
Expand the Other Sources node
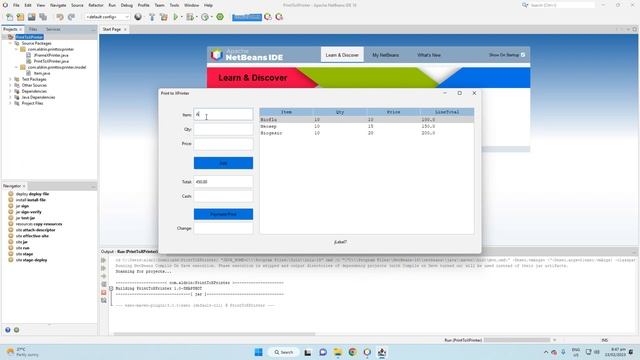10,85
